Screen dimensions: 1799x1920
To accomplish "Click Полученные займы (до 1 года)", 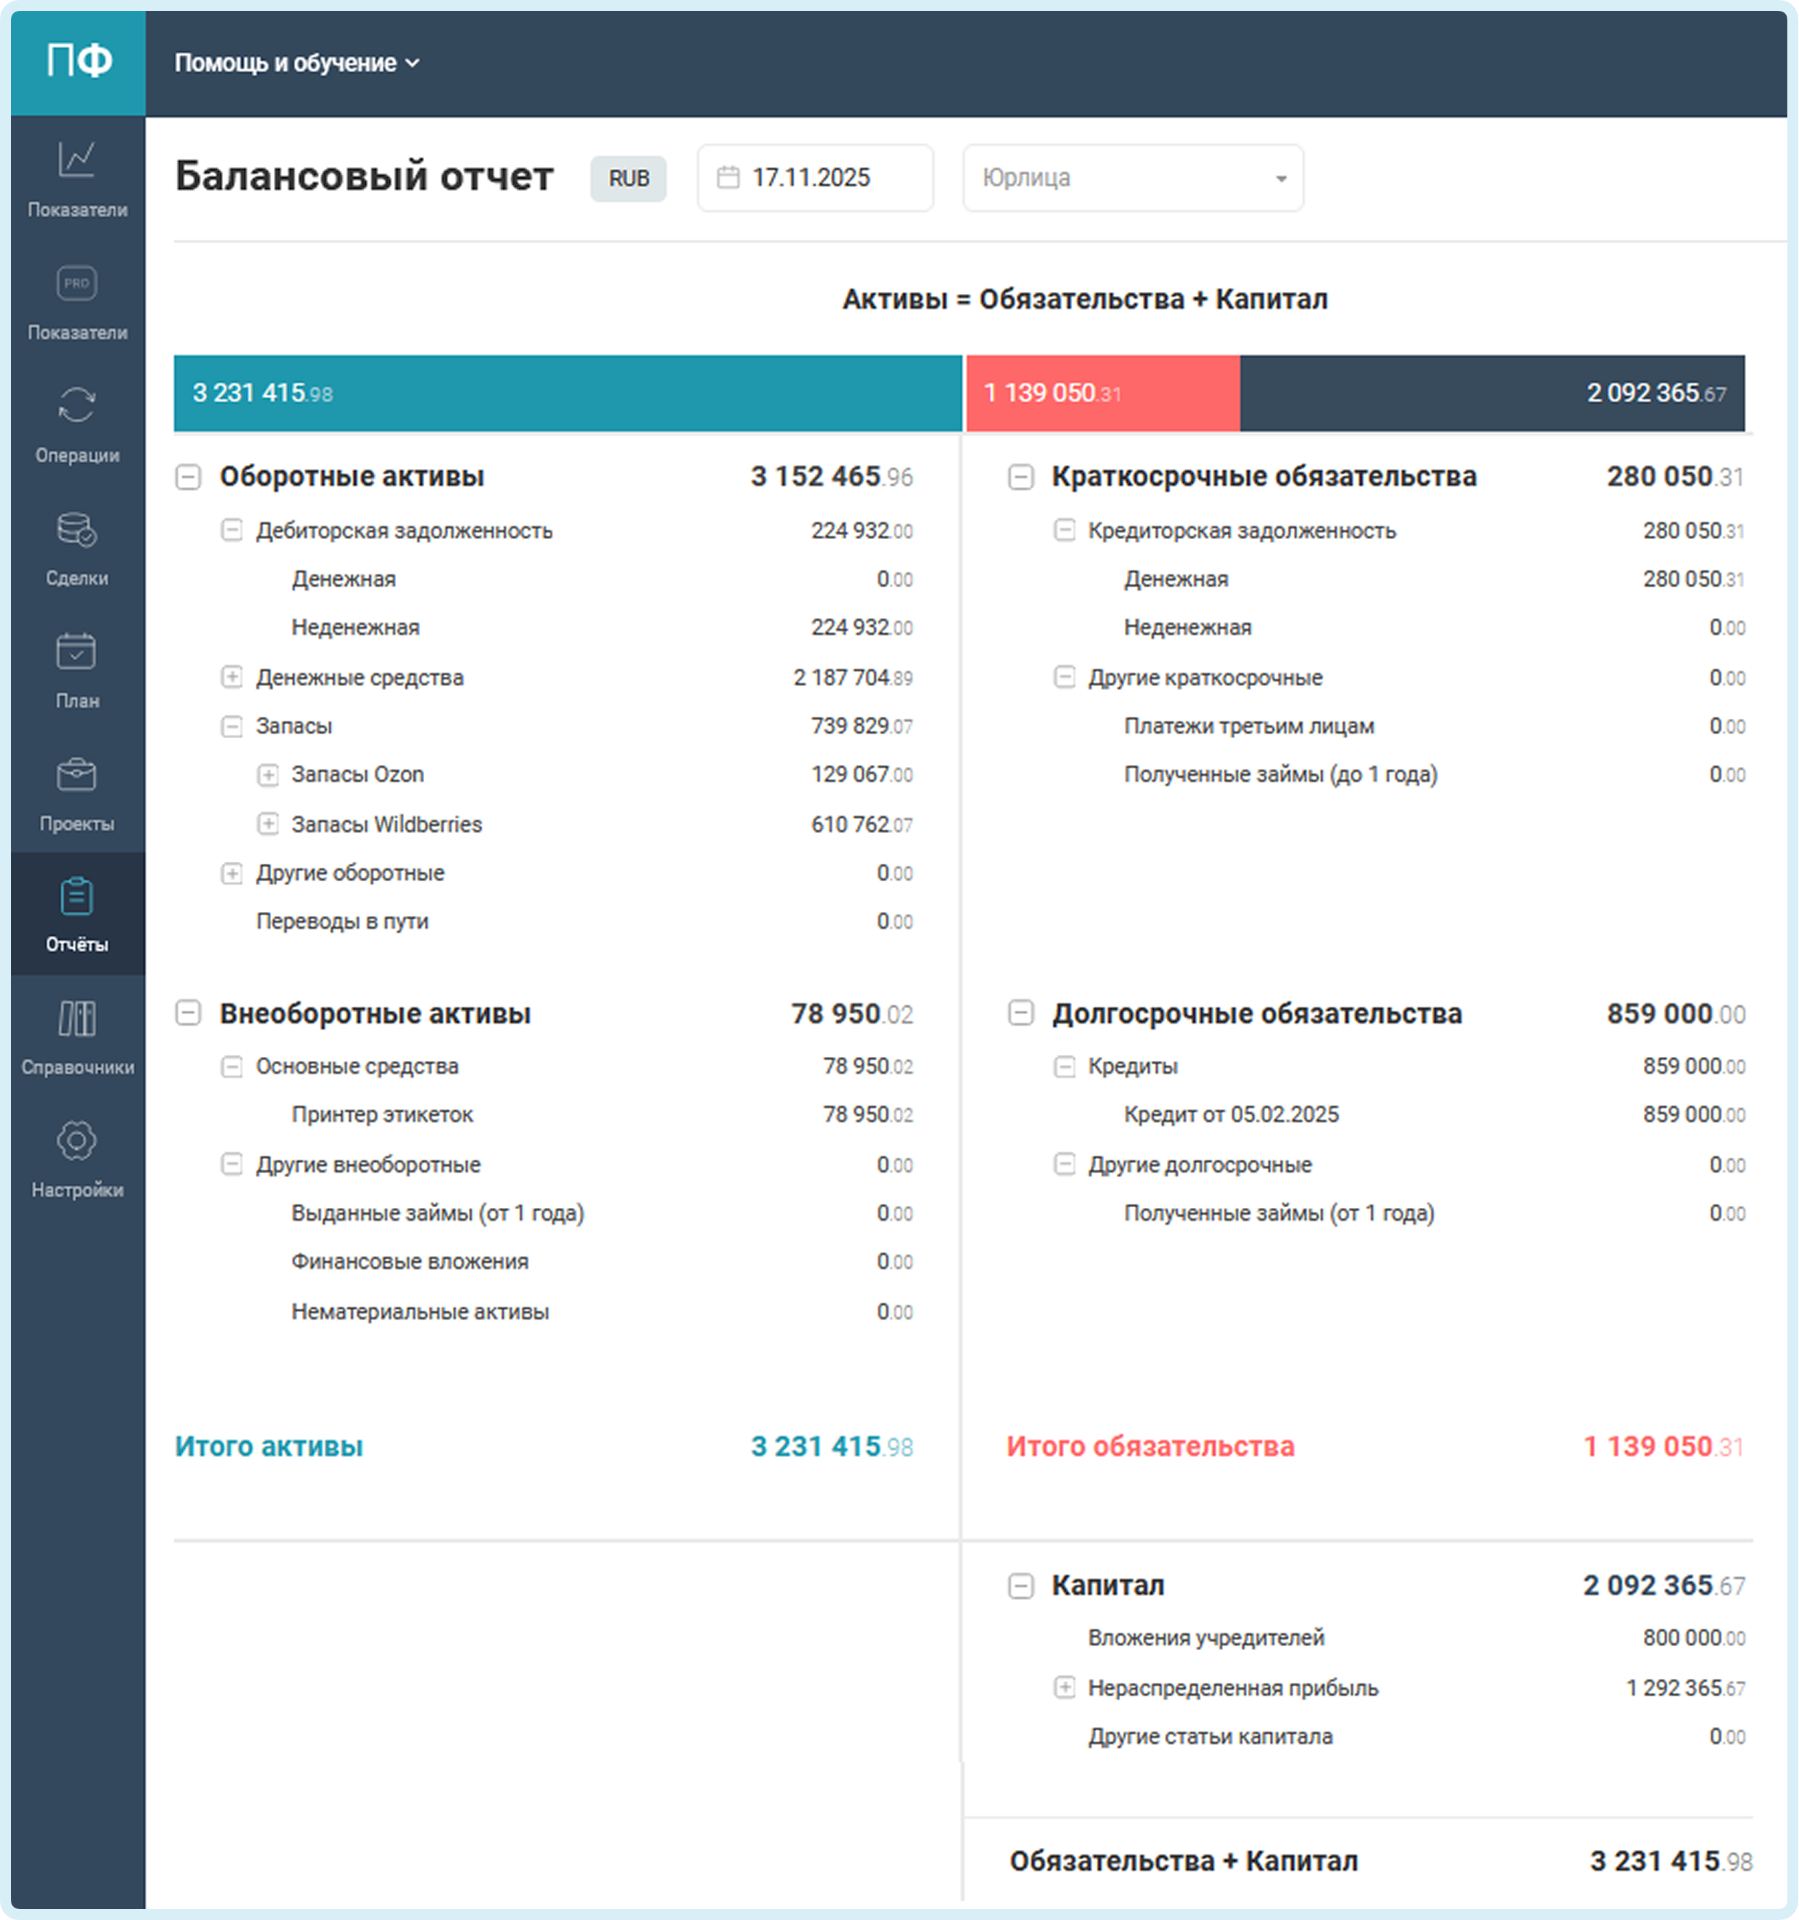I will (1280, 775).
